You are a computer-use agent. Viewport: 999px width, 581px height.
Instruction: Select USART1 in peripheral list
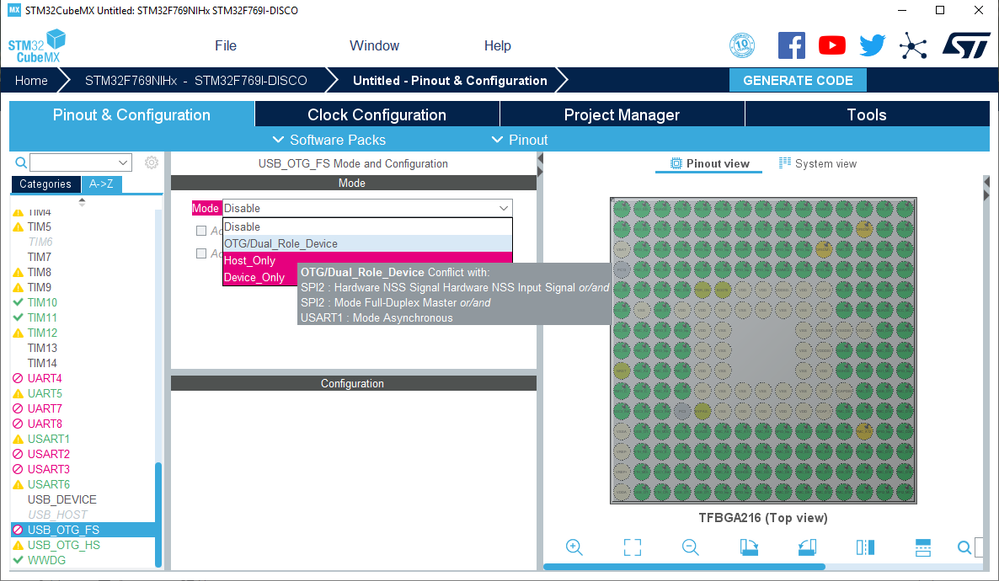pyautogui.click(x=48, y=439)
